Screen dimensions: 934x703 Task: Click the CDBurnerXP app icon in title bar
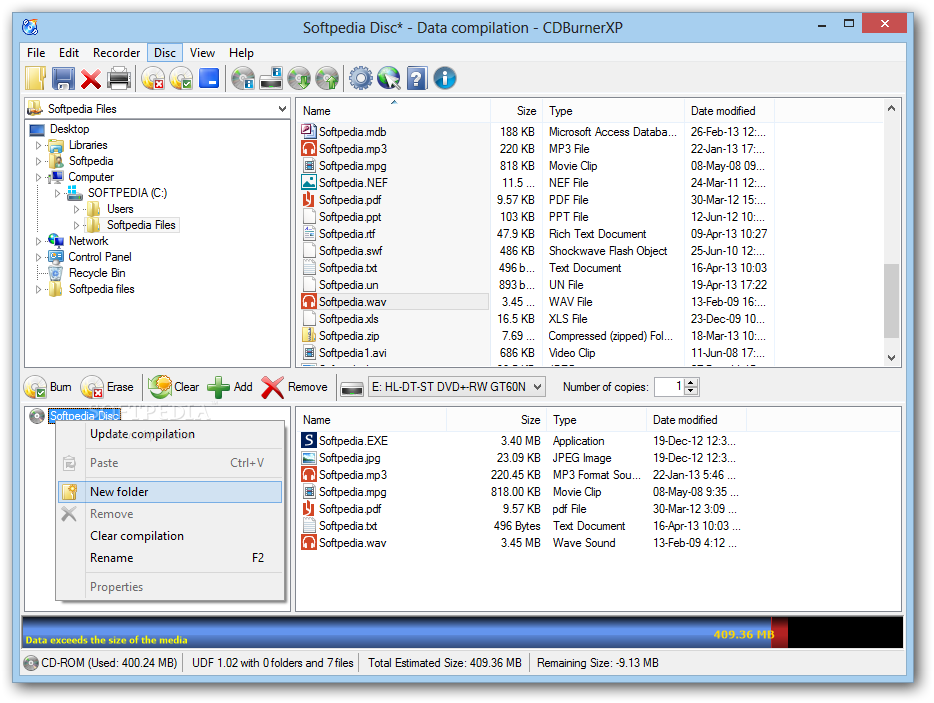click(x=30, y=27)
